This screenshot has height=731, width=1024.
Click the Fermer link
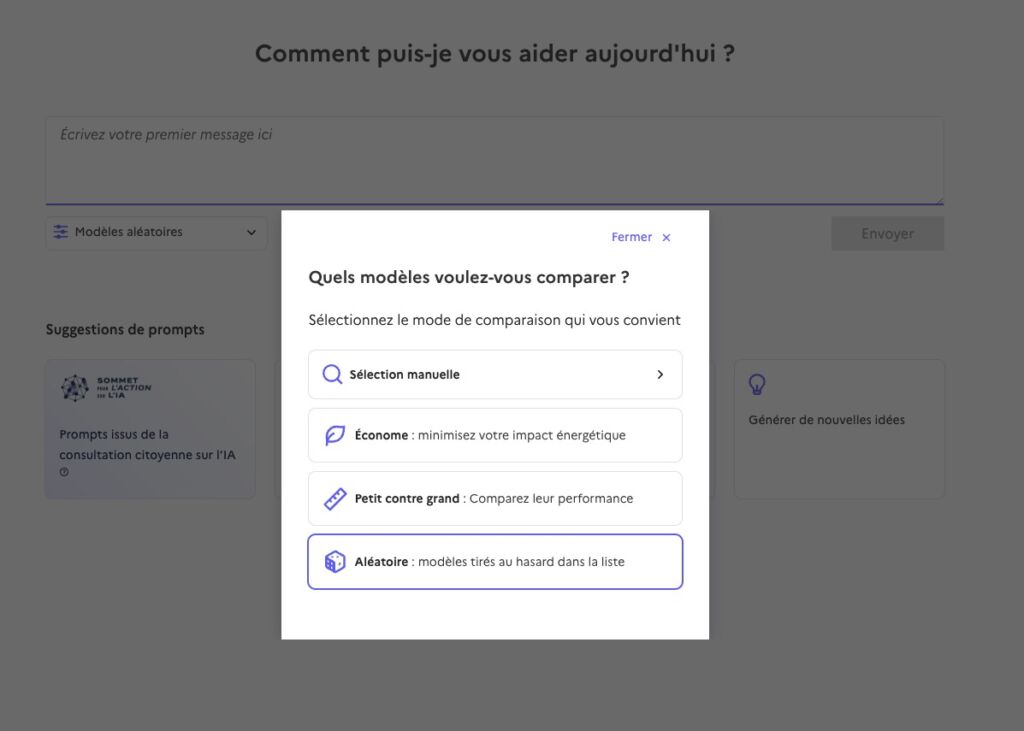(631, 238)
